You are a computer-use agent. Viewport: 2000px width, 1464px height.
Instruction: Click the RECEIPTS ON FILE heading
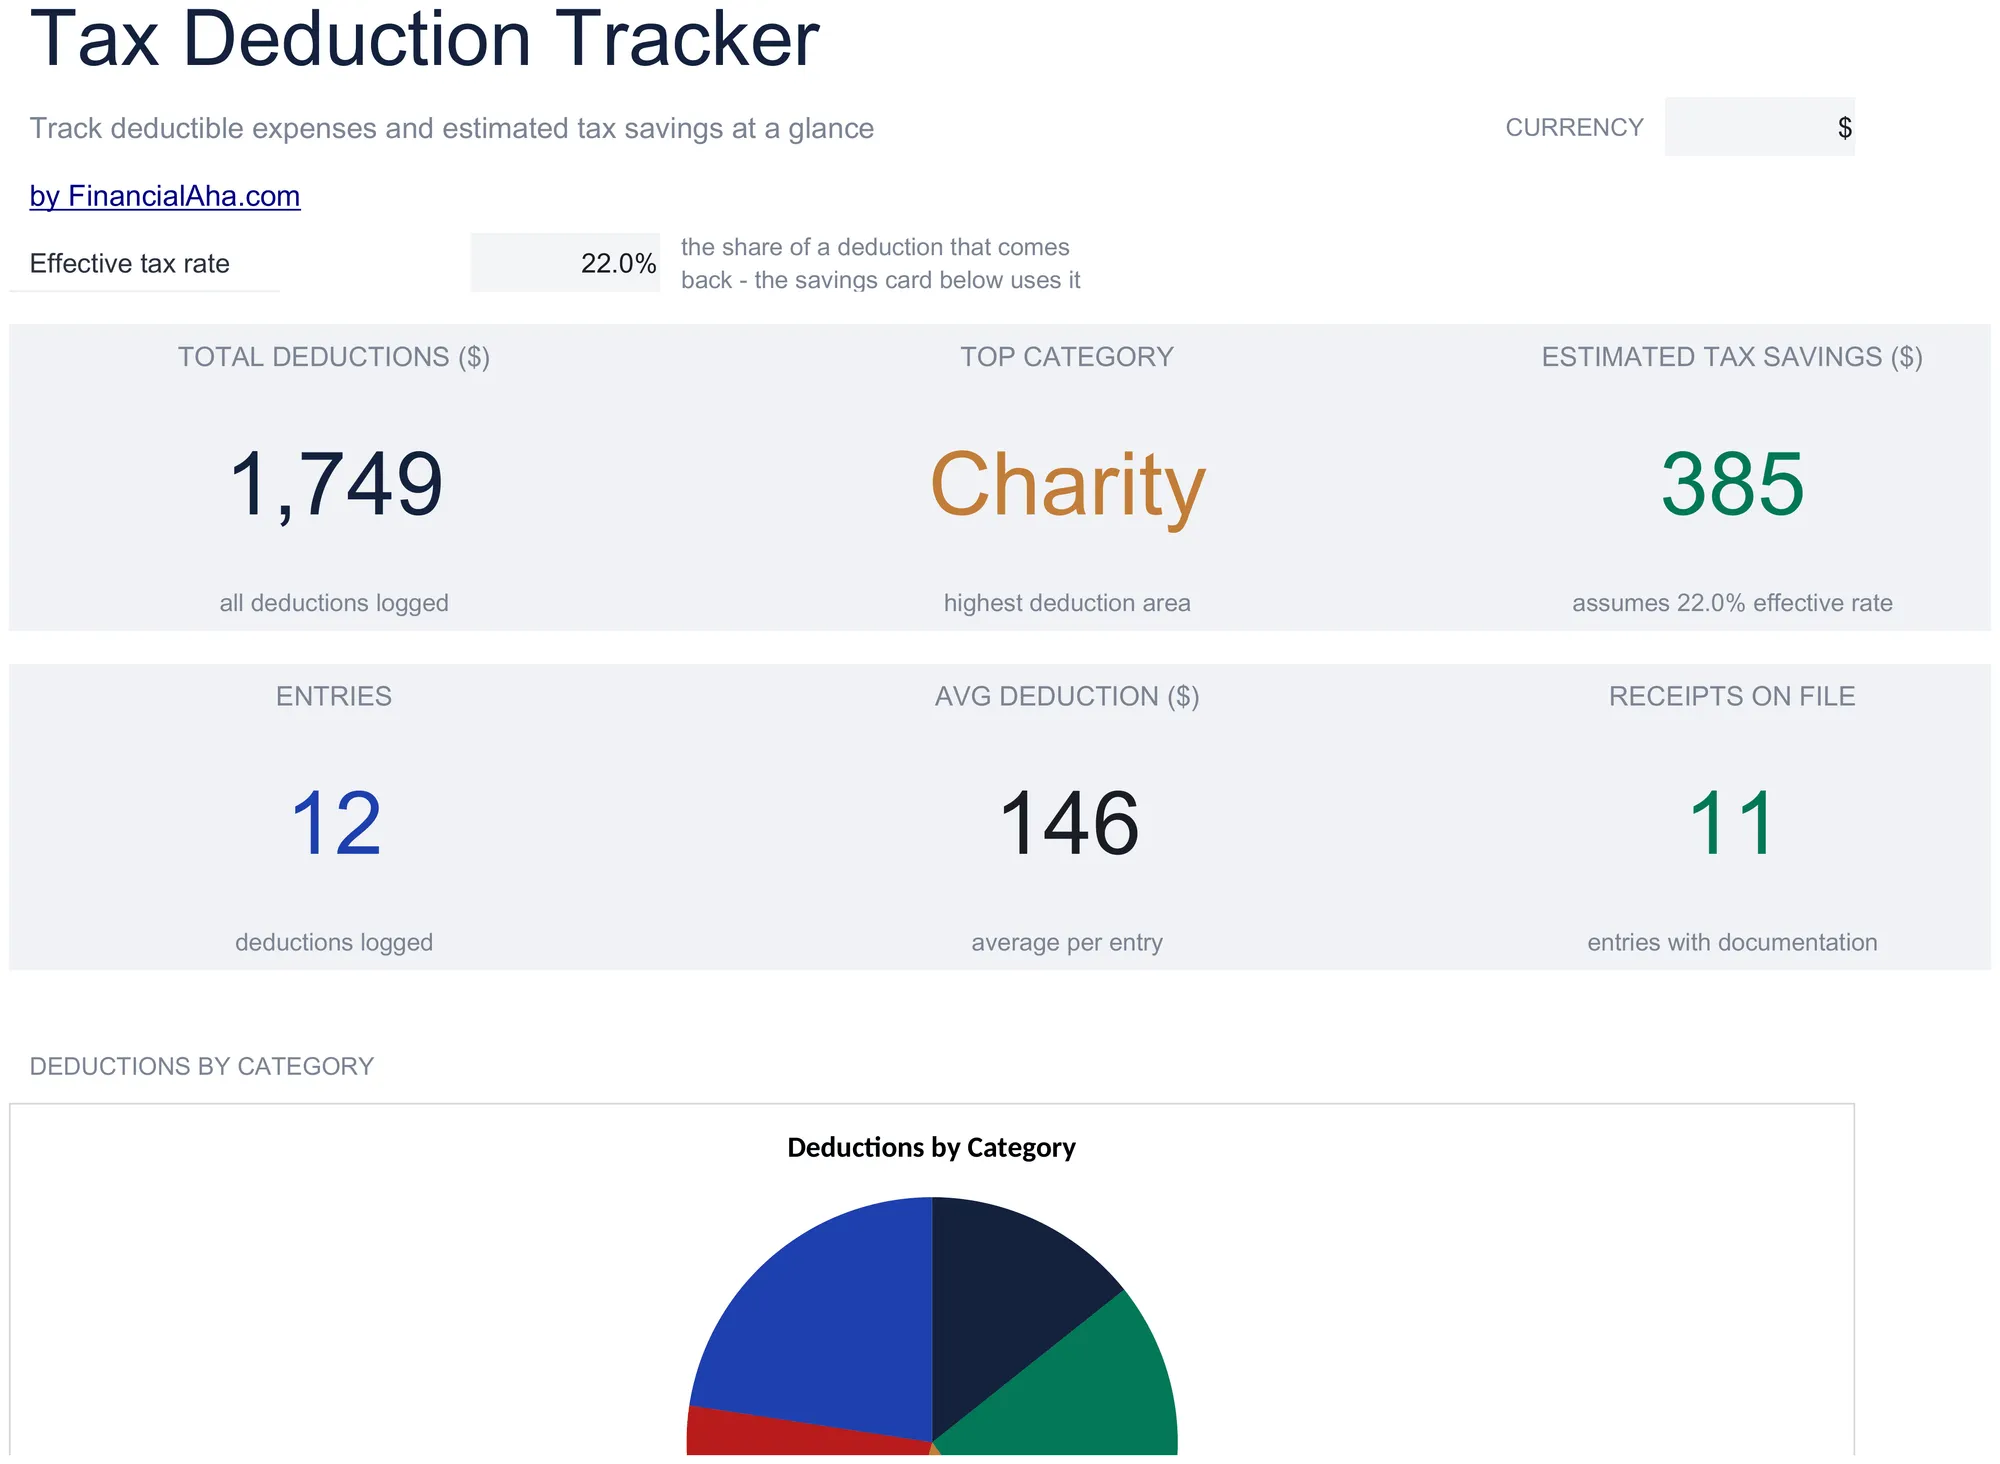(1732, 696)
